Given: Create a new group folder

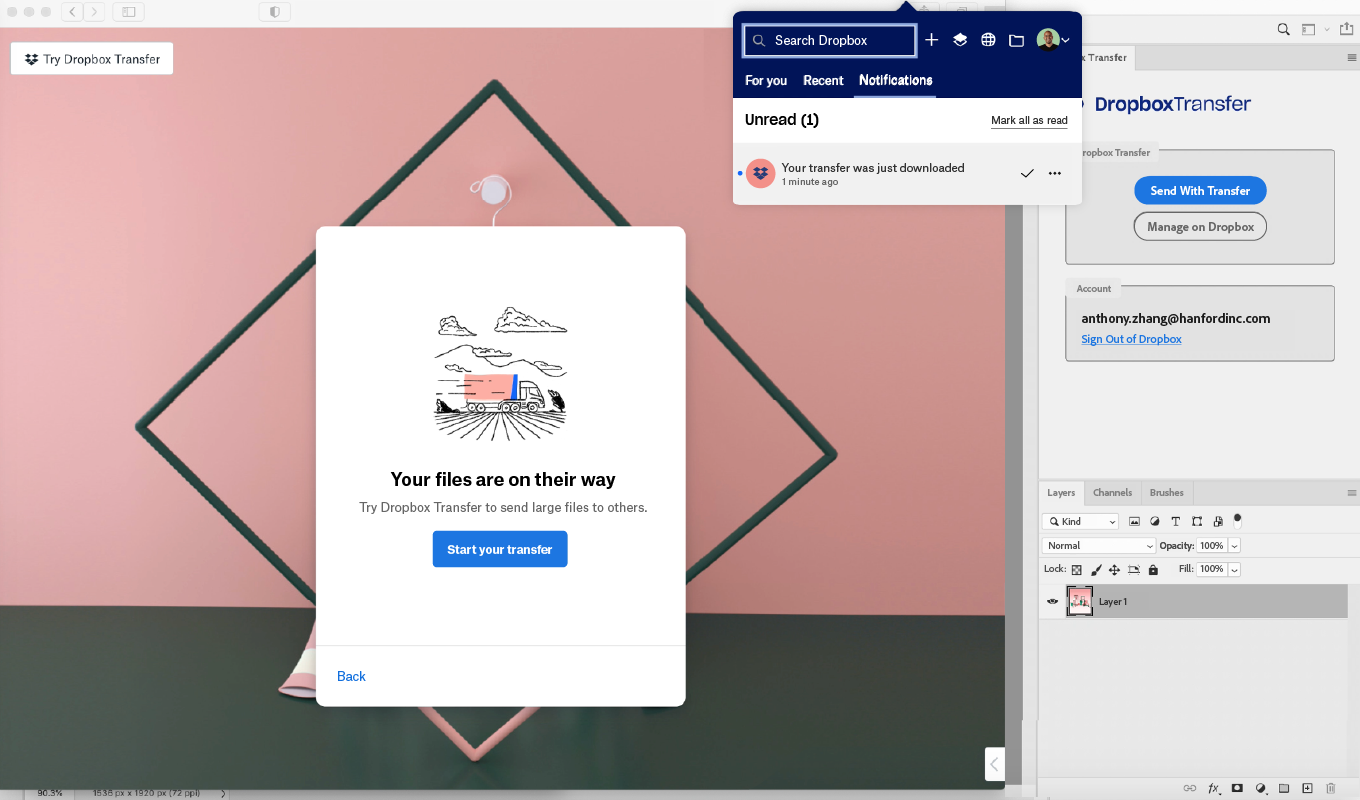Looking at the screenshot, I should coord(1284,788).
